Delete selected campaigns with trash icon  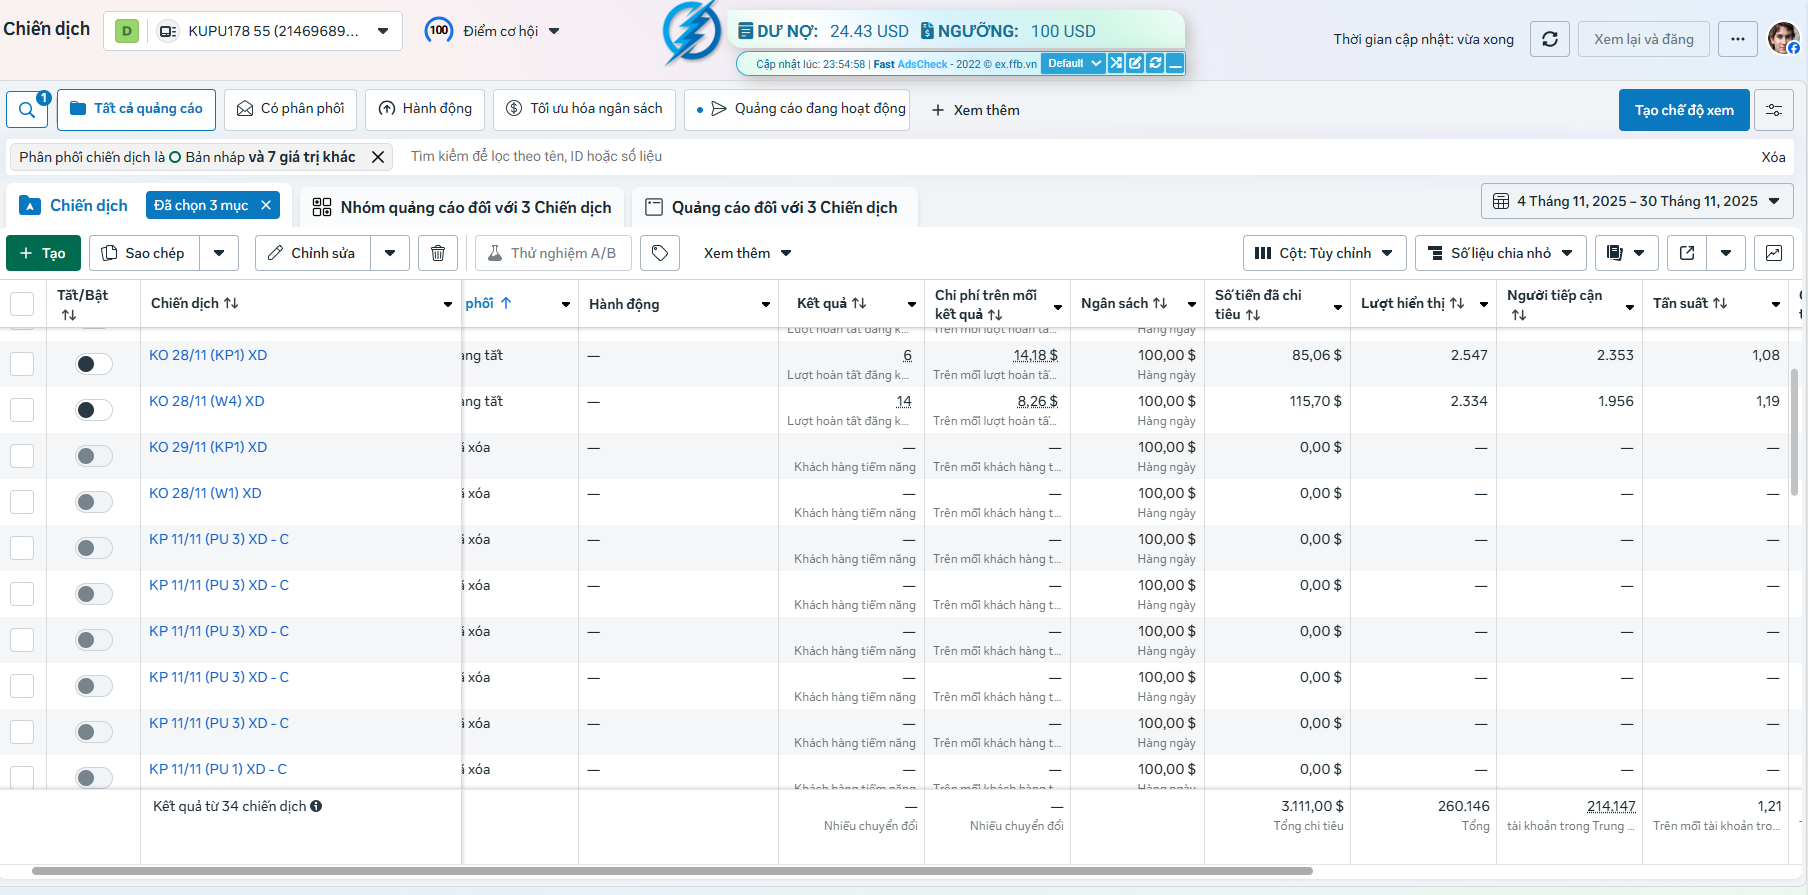tap(438, 253)
